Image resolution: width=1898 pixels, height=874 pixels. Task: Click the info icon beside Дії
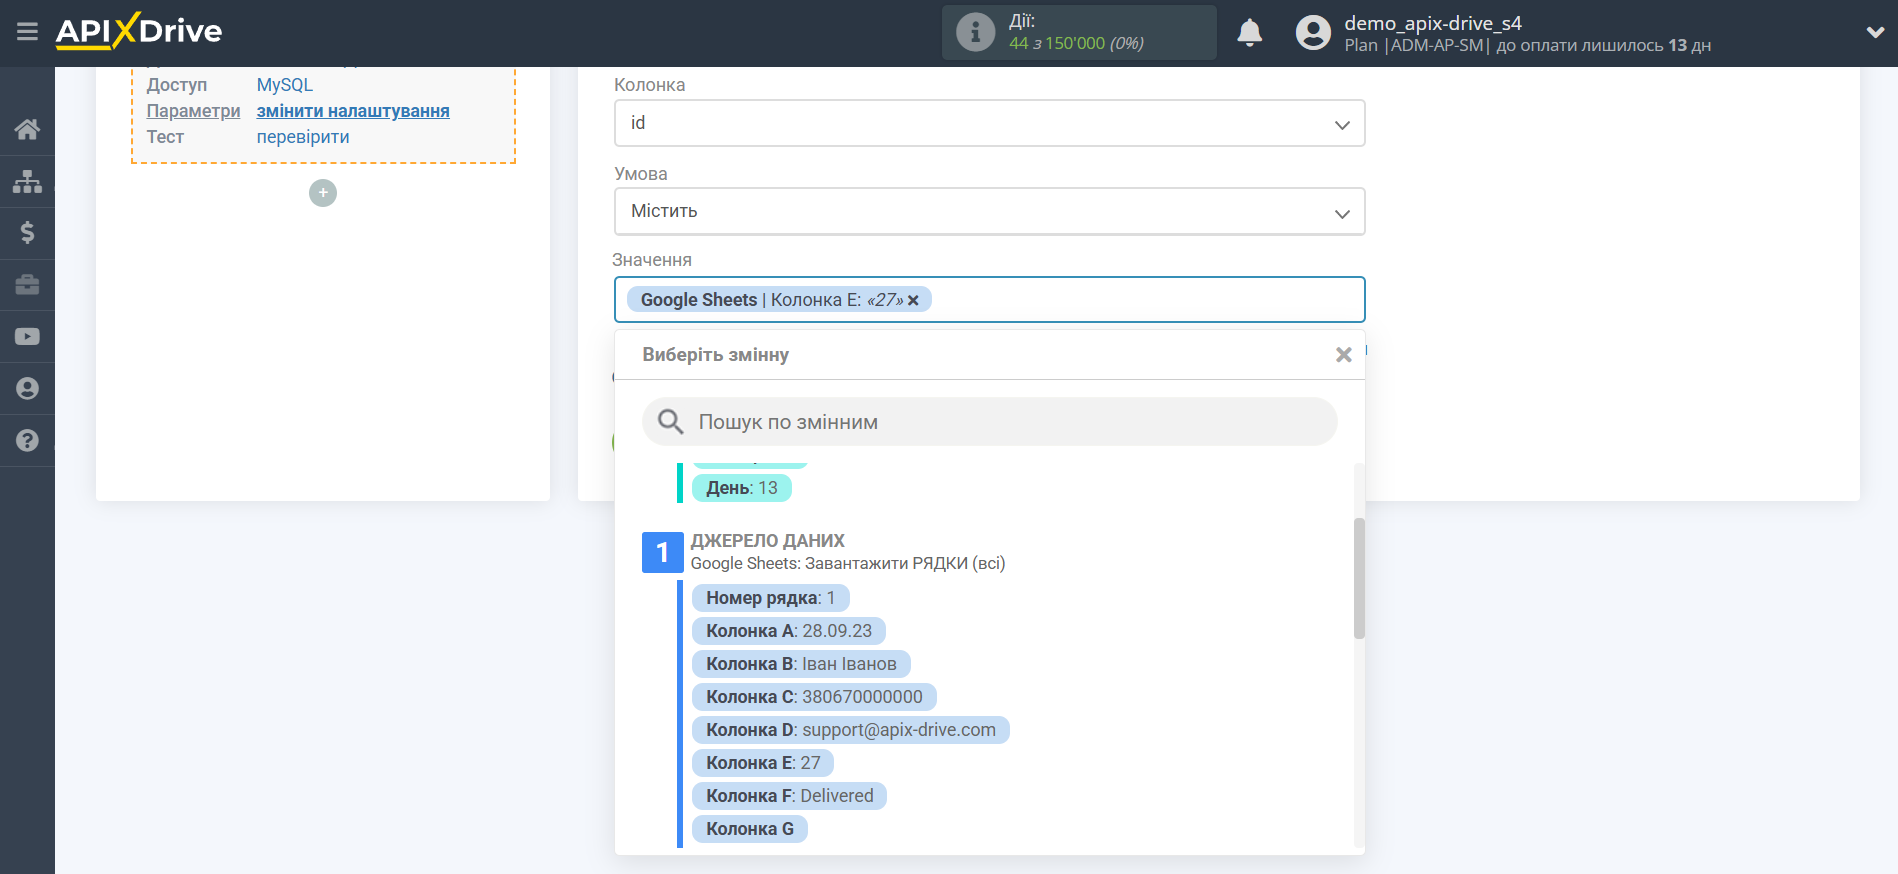pyautogui.click(x=975, y=32)
